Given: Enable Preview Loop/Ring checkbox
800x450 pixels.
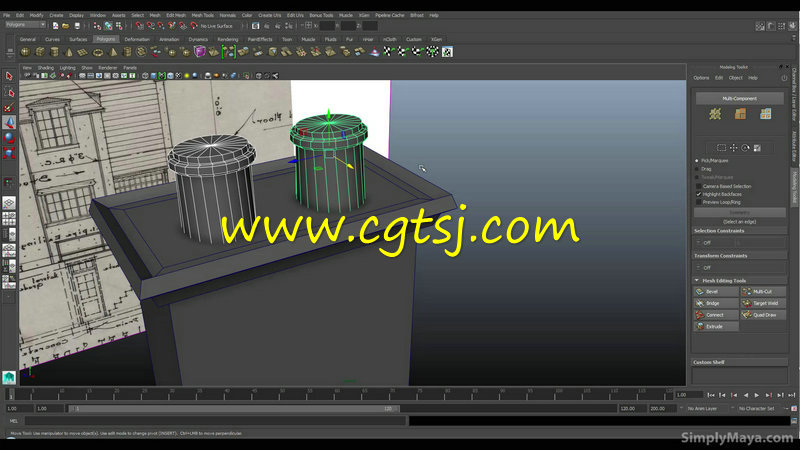Looking at the screenshot, I should (x=698, y=203).
